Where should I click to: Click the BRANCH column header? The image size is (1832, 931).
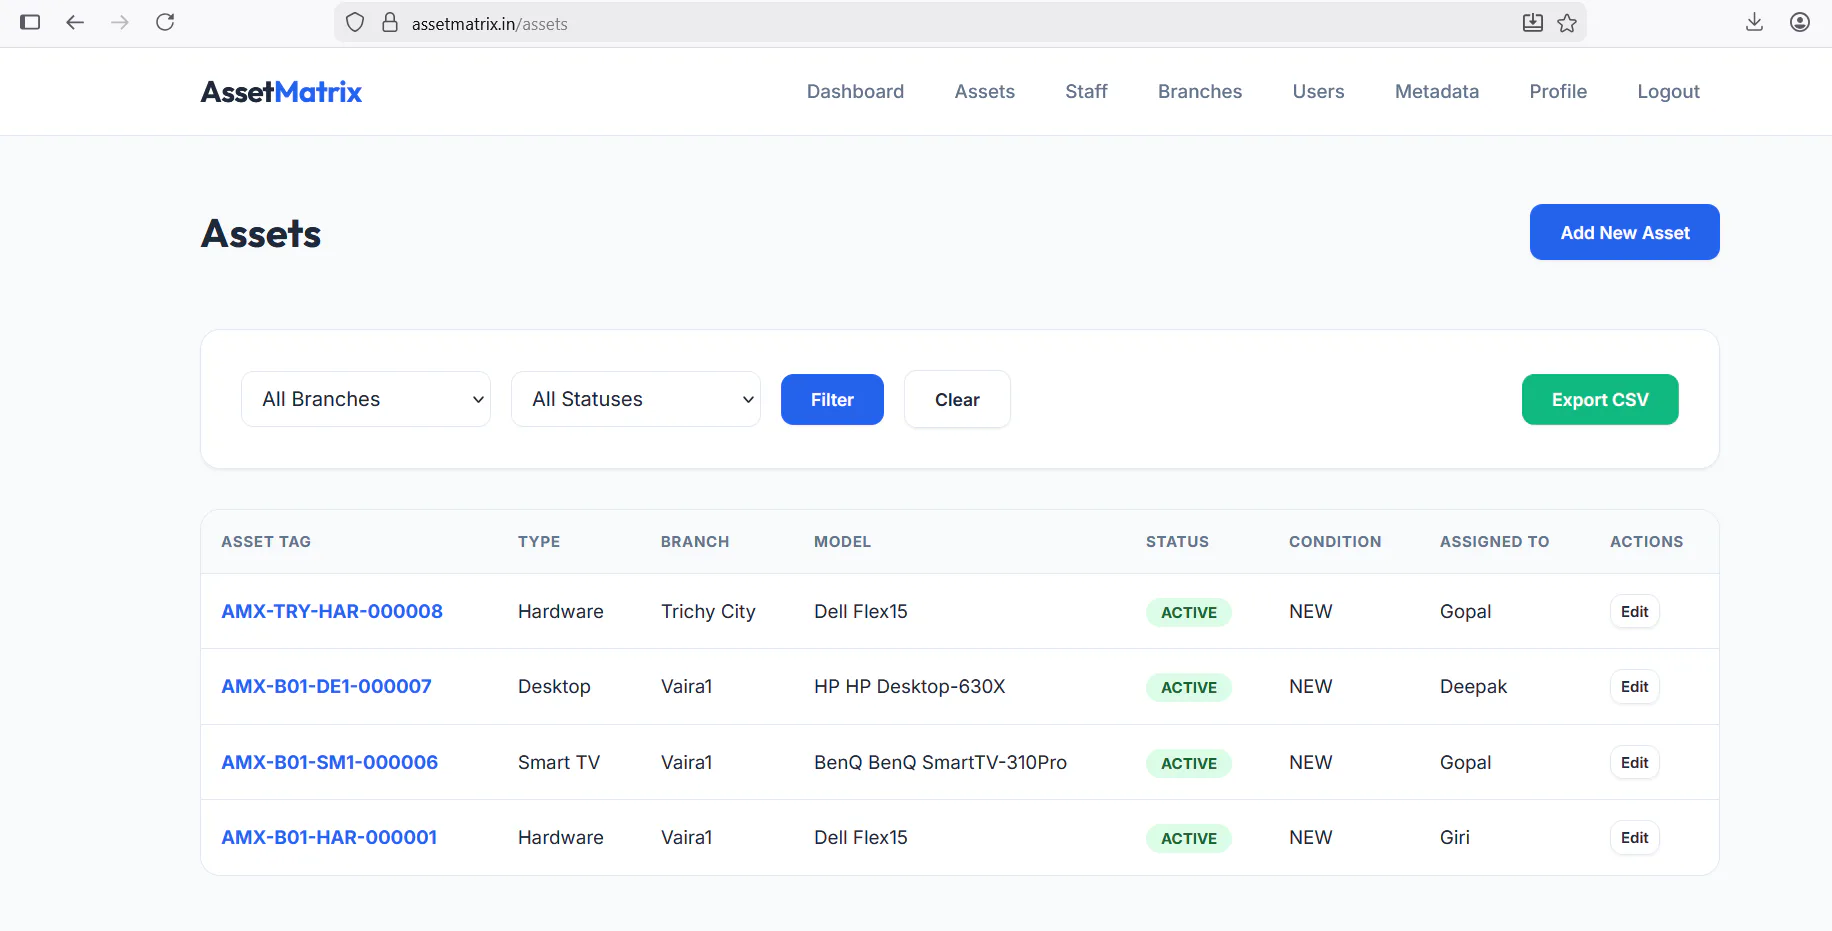click(695, 541)
